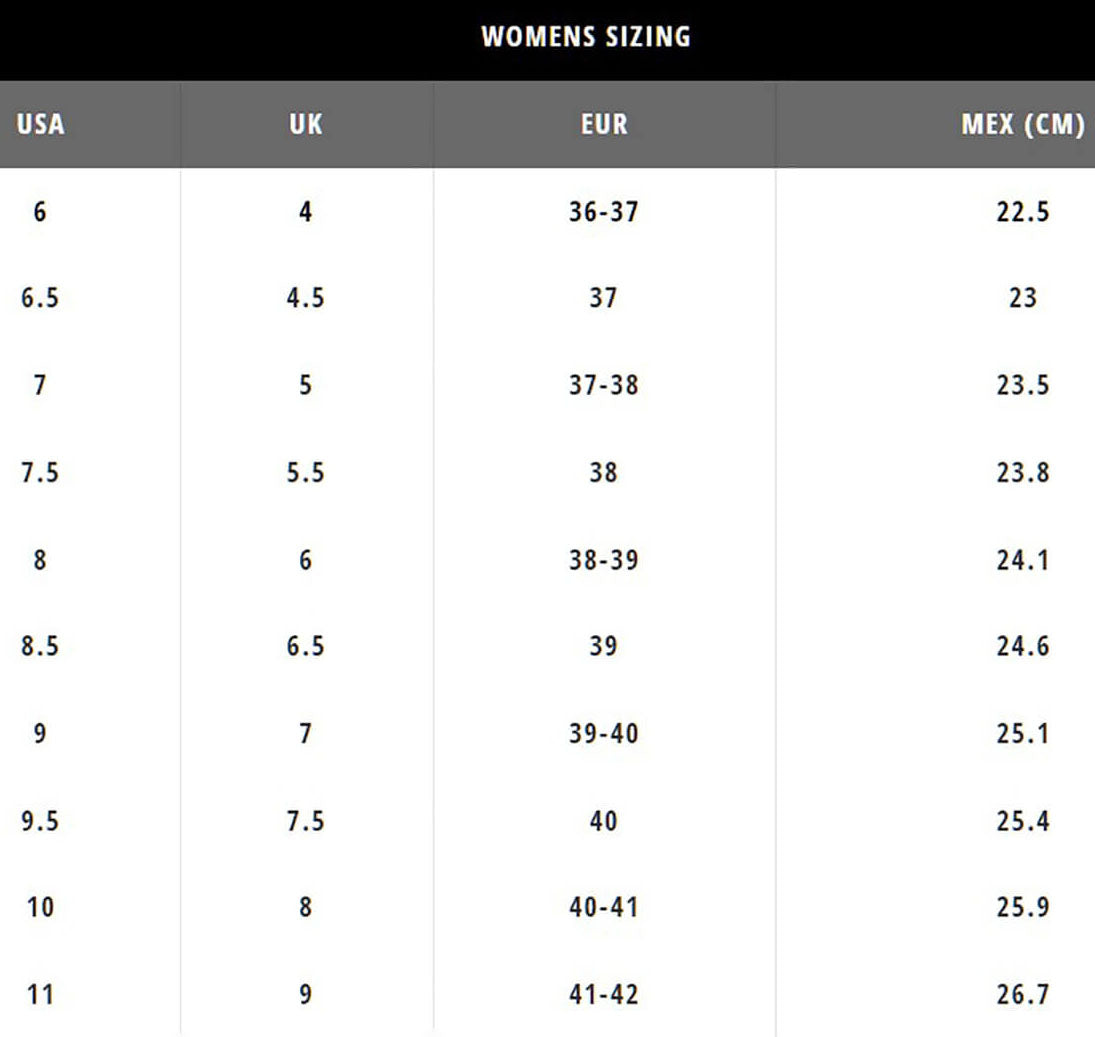Image resolution: width=1095 pixels, height=1037 pixels.
Task: Click the USA column header
Action: point(40,124)
